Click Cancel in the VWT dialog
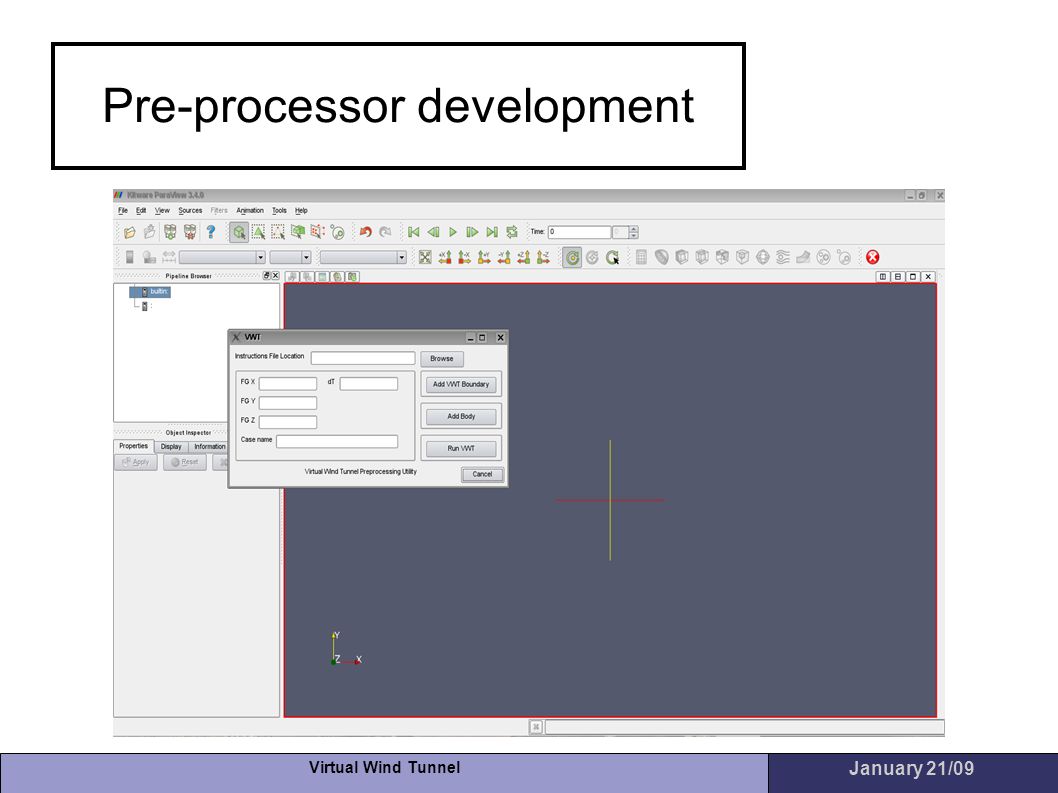This screenshot has width=1058, height=793. pos(482,474)
